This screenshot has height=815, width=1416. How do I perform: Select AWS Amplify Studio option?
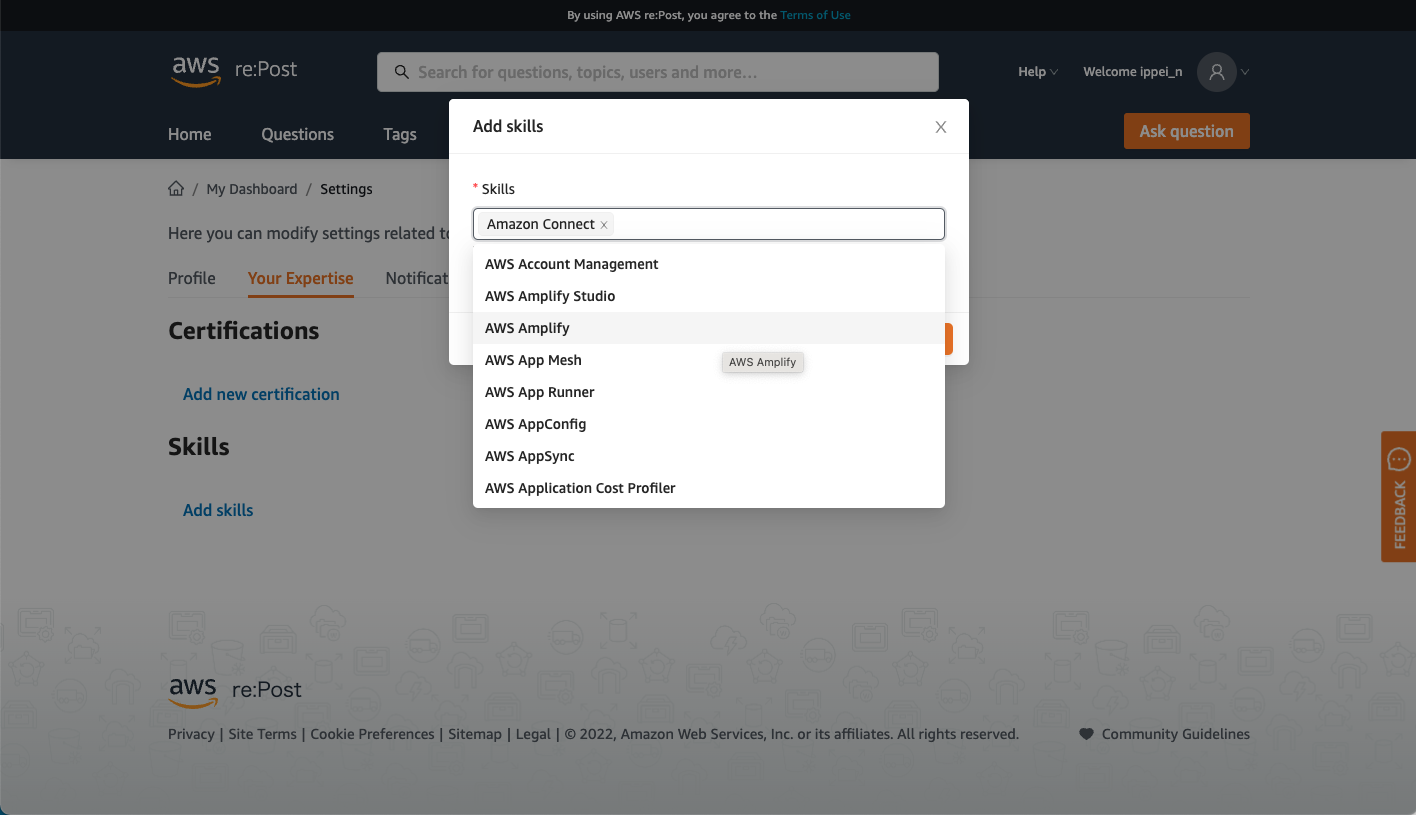(709, 296)
